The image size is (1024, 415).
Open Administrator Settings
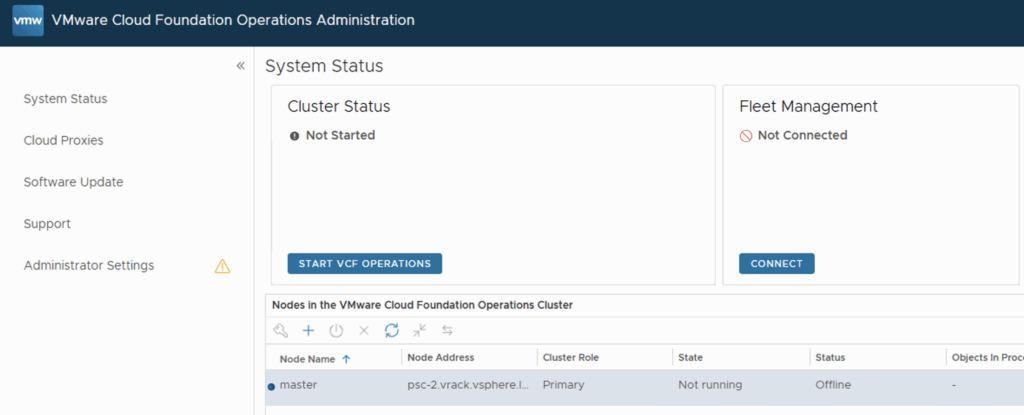[x=89, y=266]
